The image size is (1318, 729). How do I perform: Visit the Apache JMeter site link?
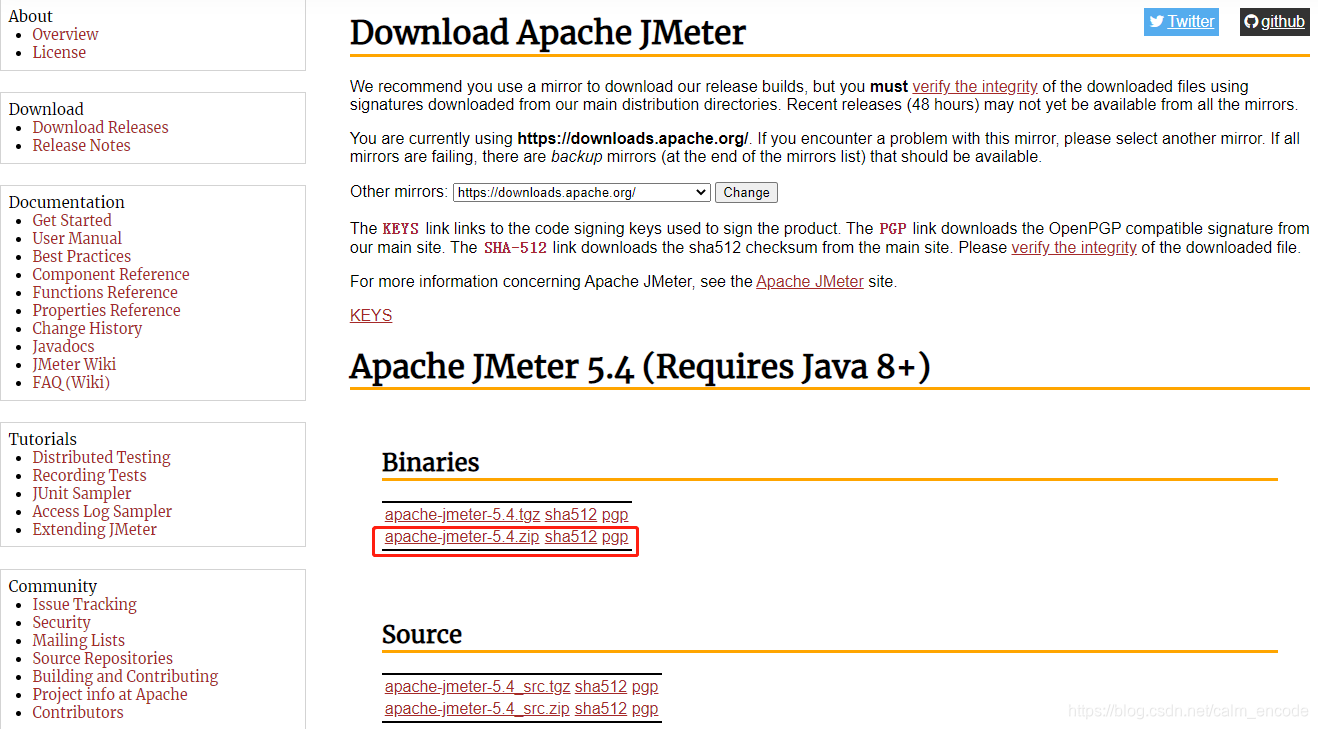(810, 282)
